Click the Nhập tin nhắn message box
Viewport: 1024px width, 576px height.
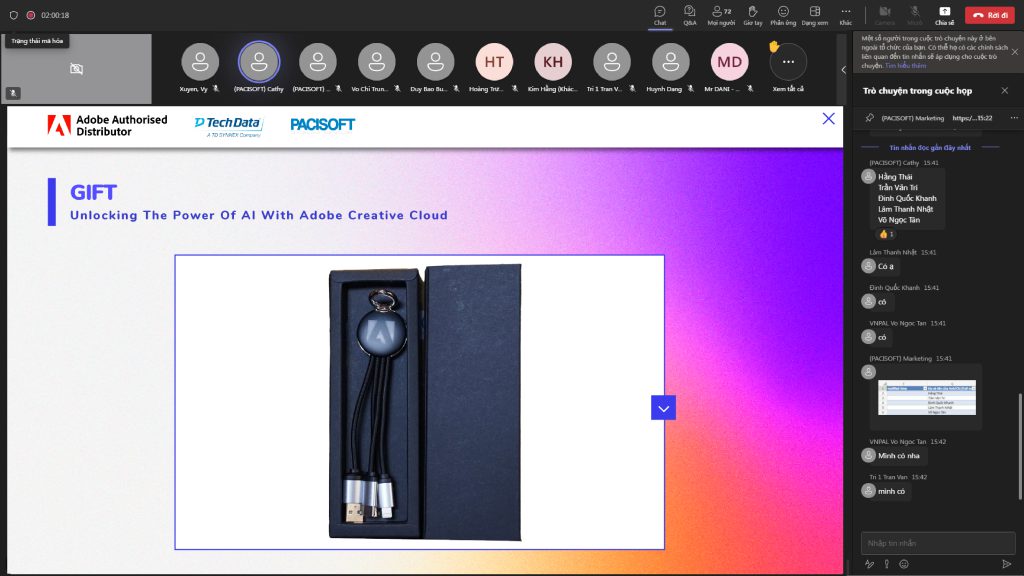click(x=938, y=543)
